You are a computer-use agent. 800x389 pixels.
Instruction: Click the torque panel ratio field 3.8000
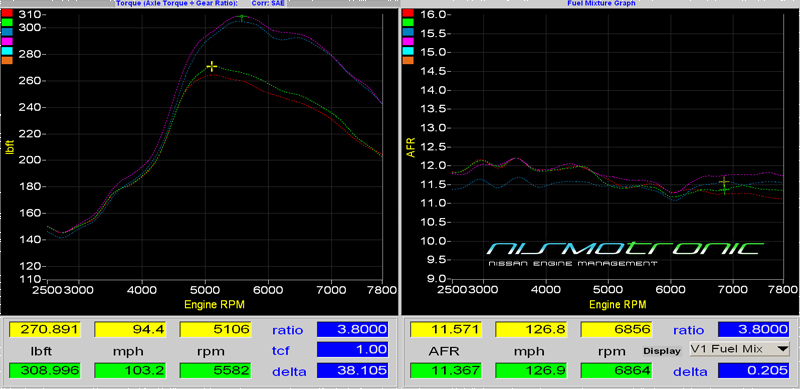pyautogui.click(x=353, y=329)
